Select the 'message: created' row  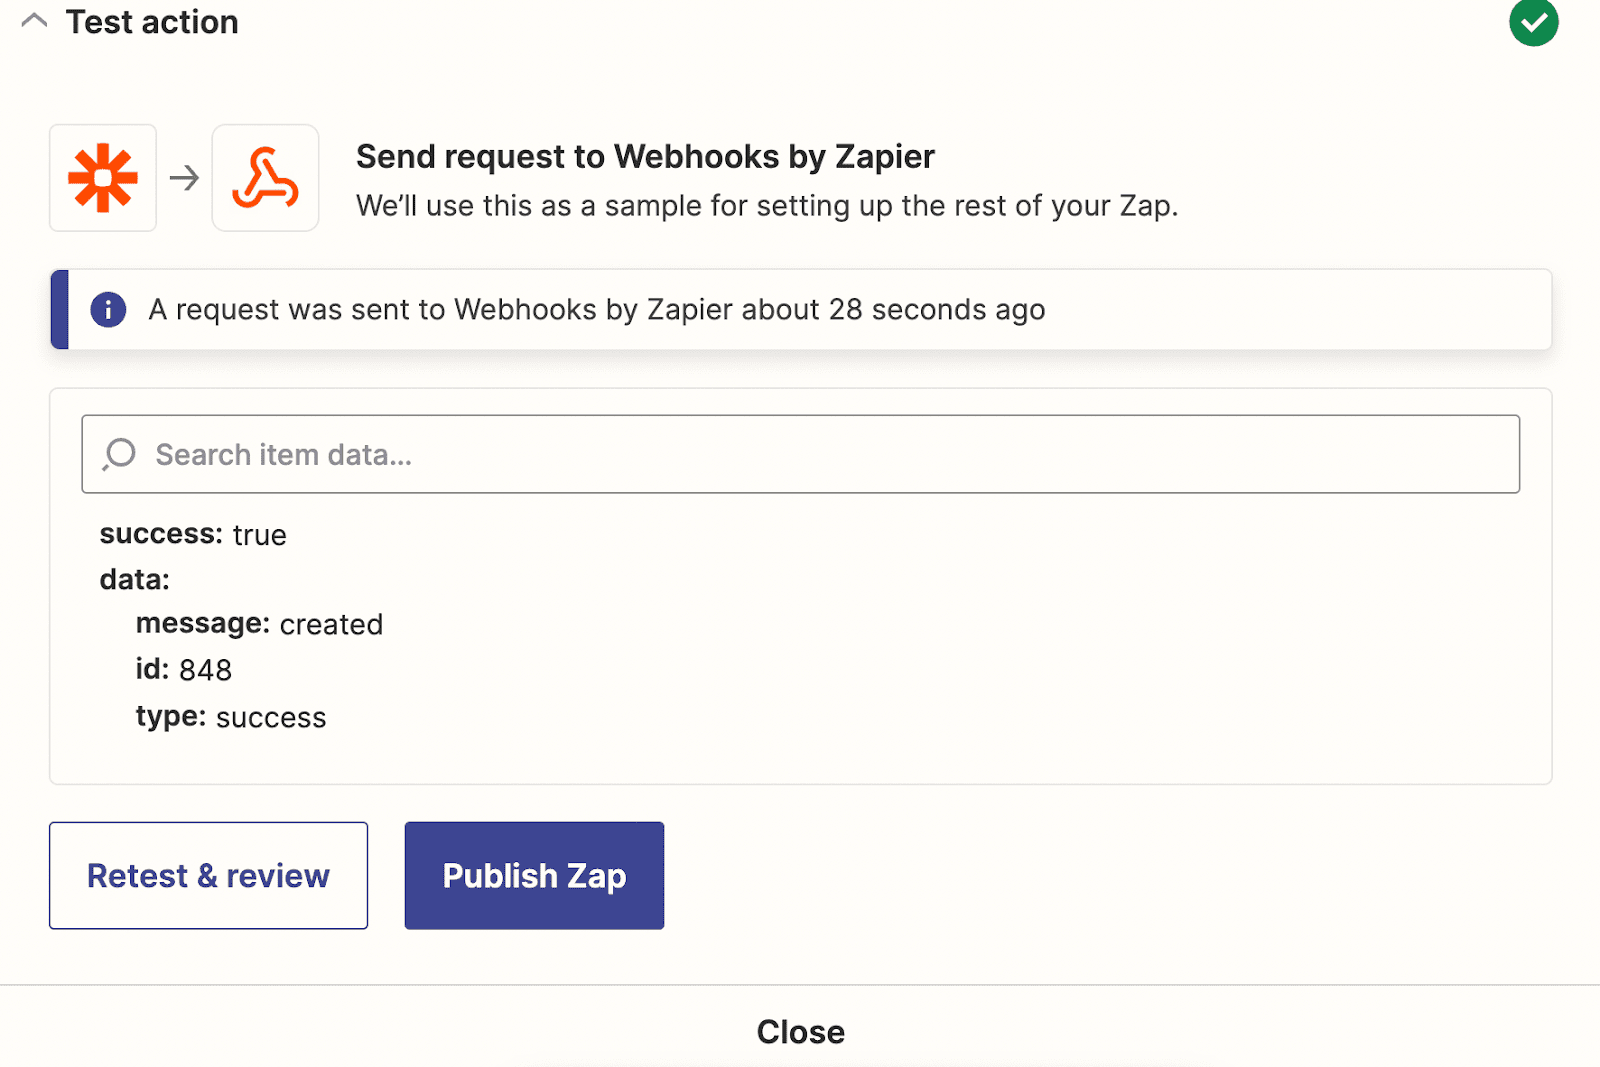[x=259, y=624]
